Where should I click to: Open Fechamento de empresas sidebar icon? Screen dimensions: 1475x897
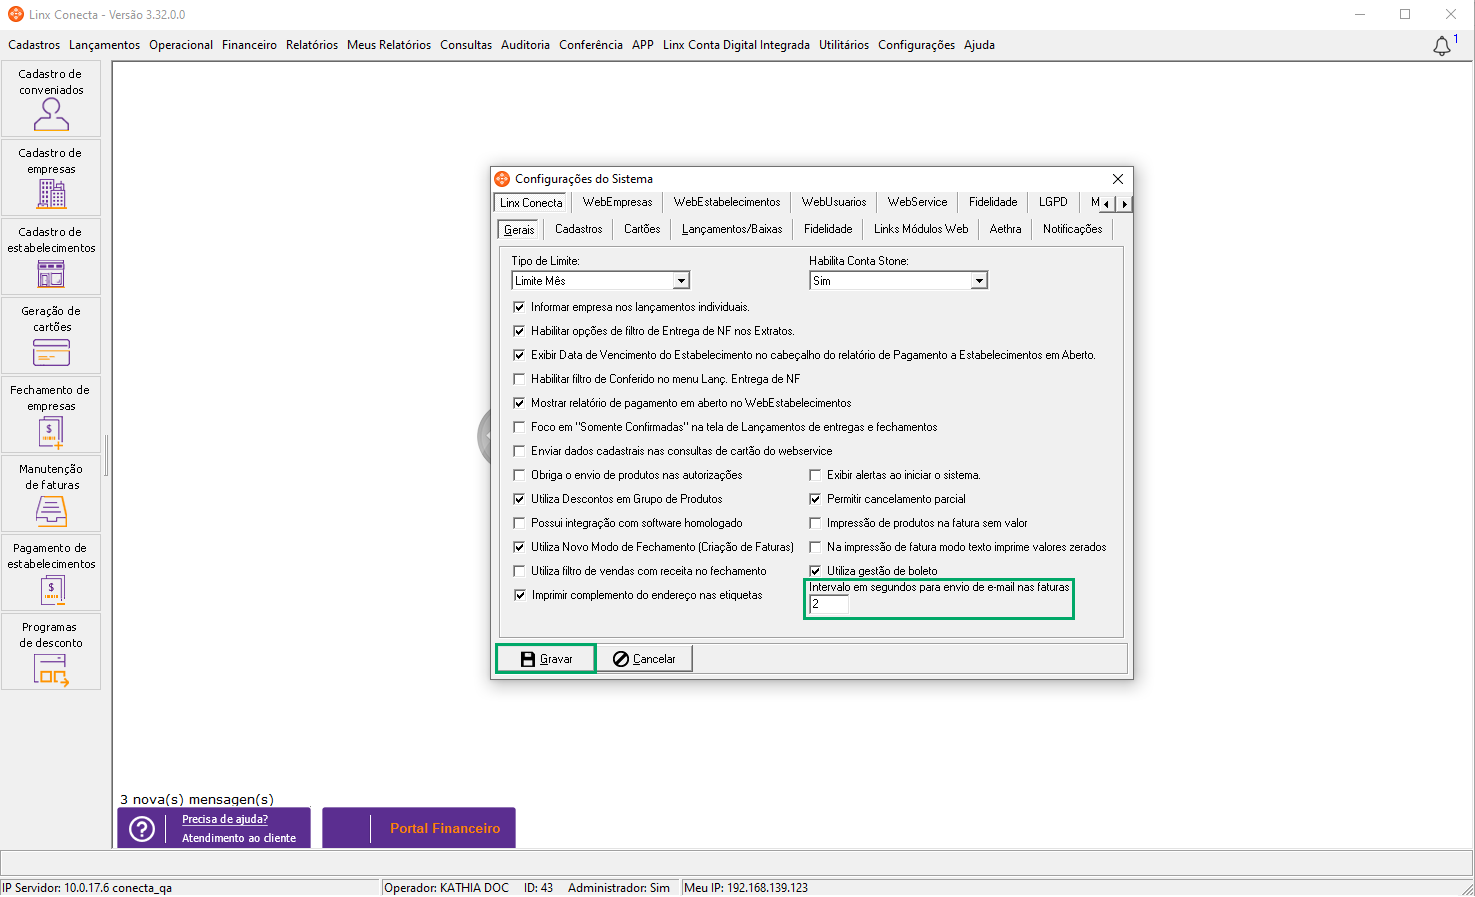click(51, 414)
